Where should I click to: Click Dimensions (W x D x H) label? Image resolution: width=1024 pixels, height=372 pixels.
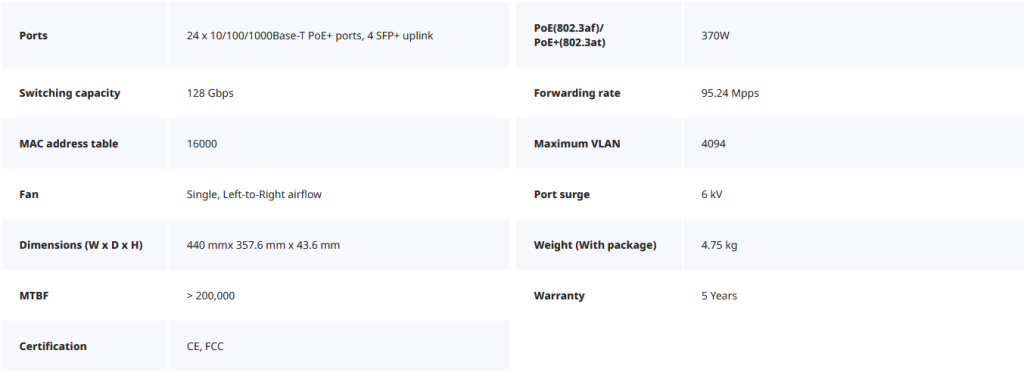coord(81,245)
